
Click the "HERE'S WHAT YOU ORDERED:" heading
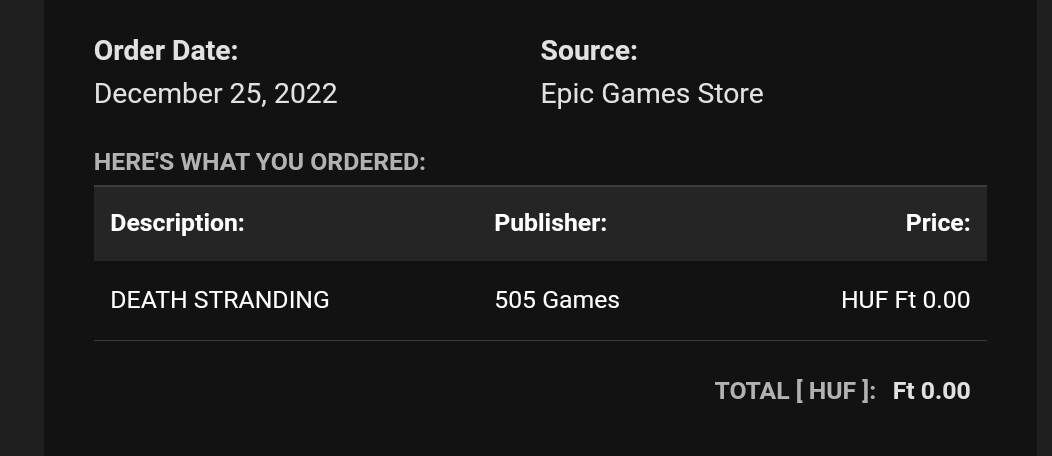(260, 162)
